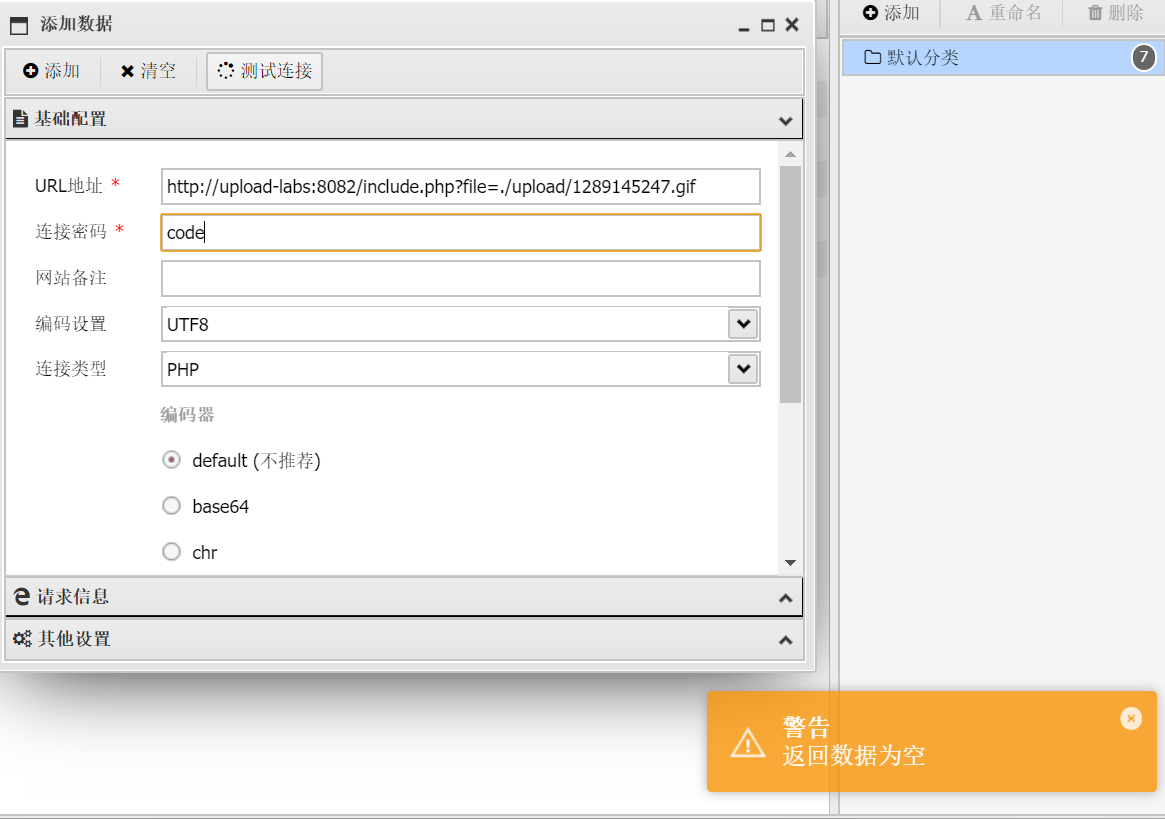Click the 网站备注 notes field
The image size is (1165, 819).
pos(461,278)
